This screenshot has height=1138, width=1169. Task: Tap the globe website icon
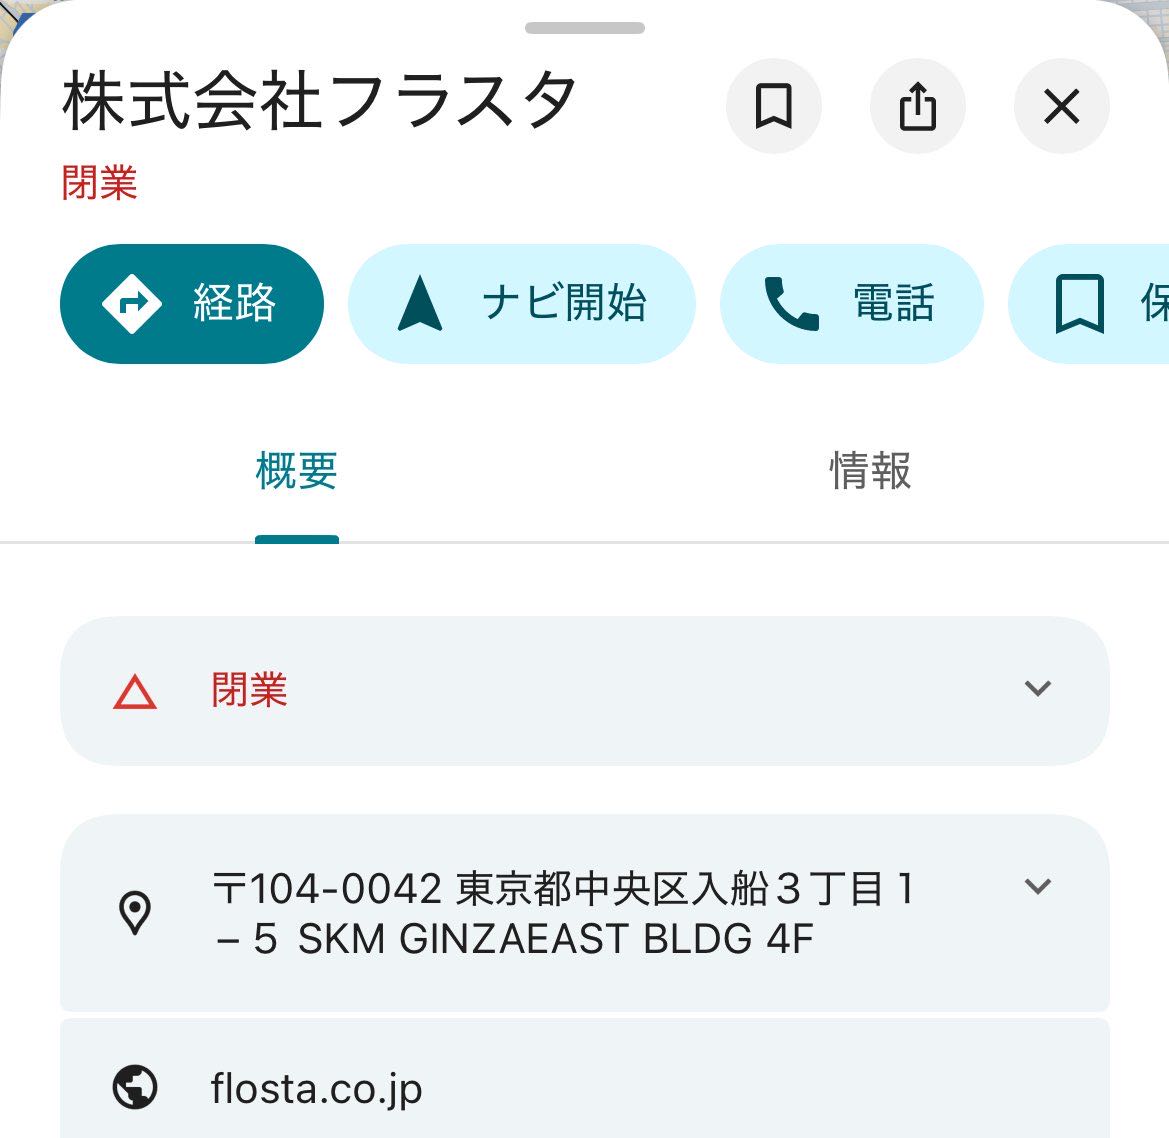coord(135,1087)
